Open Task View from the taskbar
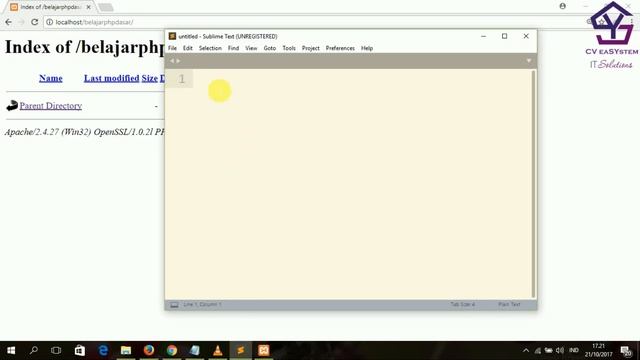640x360 pixels. point(56,351)
